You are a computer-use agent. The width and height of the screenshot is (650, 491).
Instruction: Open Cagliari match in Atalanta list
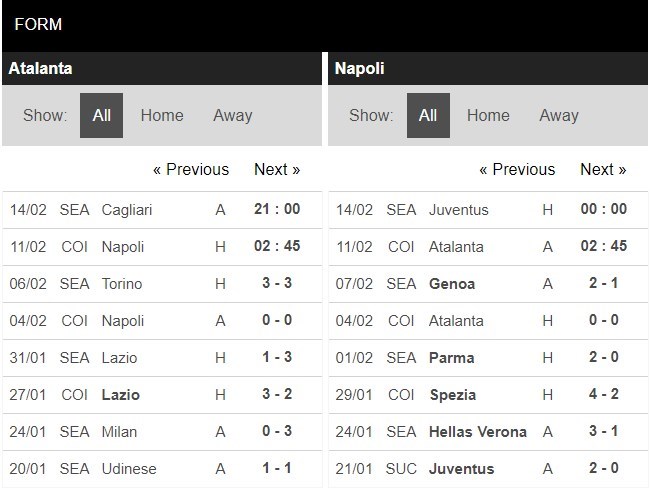tap(126, 210)
